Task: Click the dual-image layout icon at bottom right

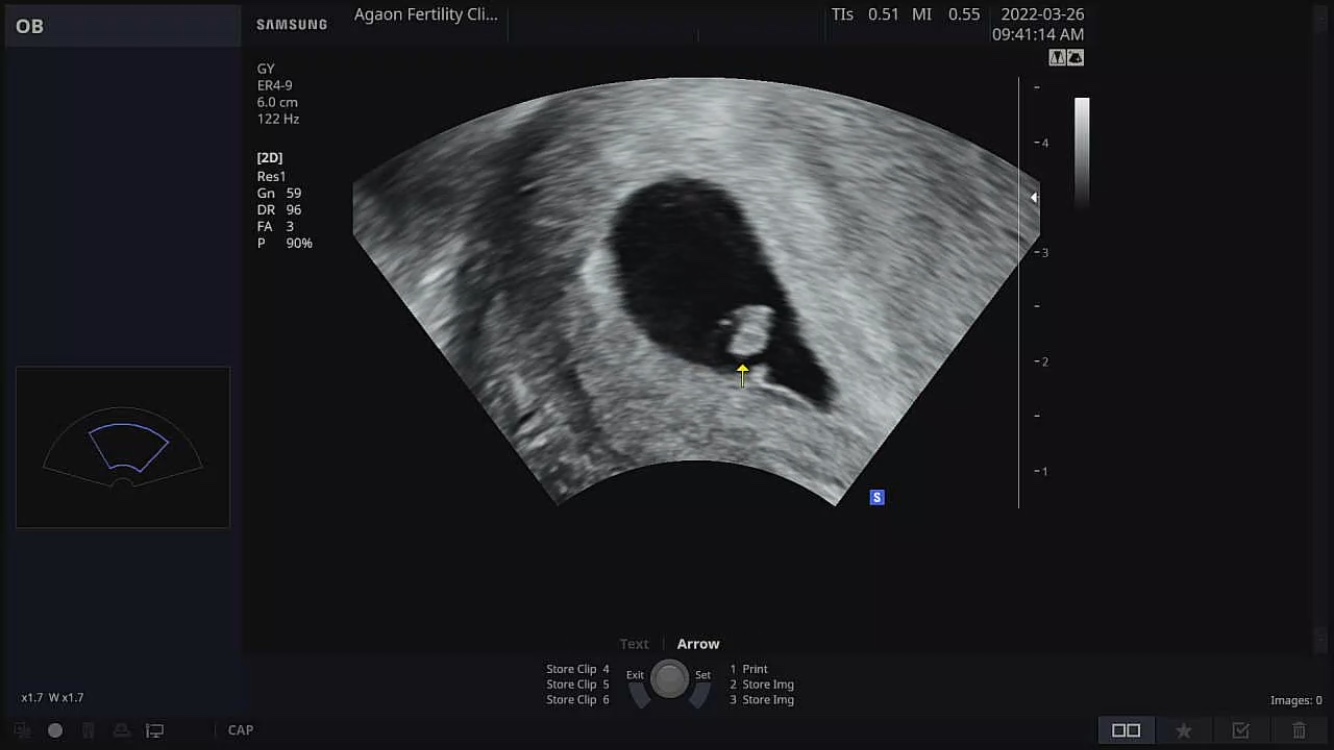Action: tap(1126, 731)
